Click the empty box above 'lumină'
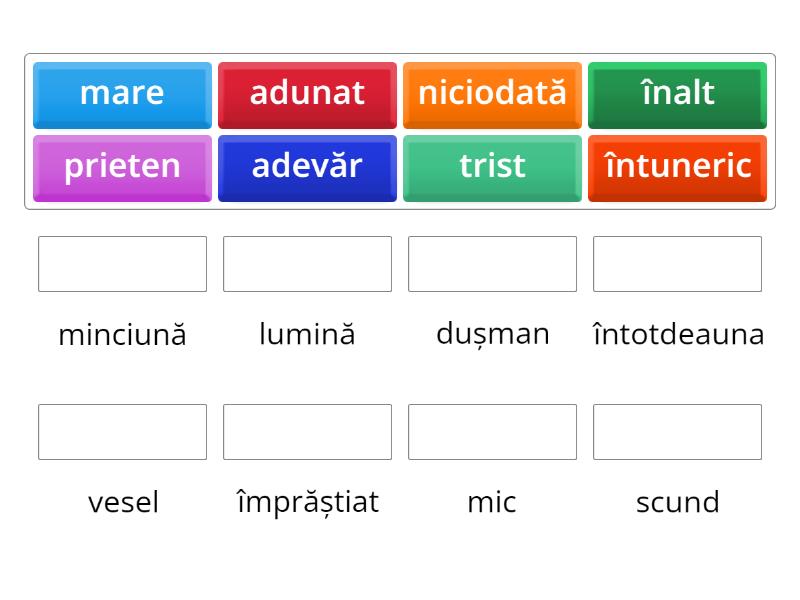800x600 pixels. pyautogui.click(x=307, y=264)
